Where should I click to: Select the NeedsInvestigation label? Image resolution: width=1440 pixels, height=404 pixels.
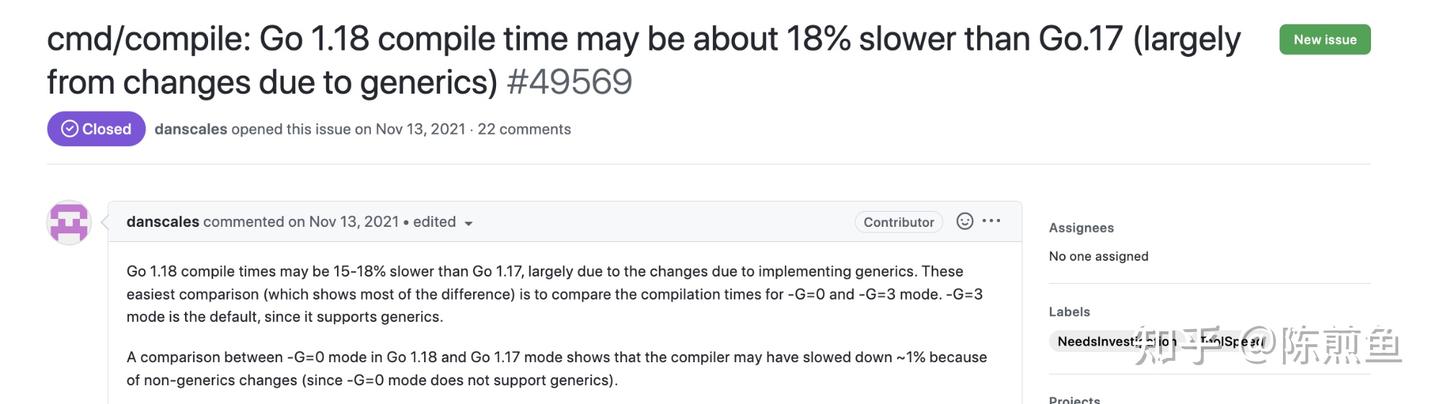coord(1112,342)
